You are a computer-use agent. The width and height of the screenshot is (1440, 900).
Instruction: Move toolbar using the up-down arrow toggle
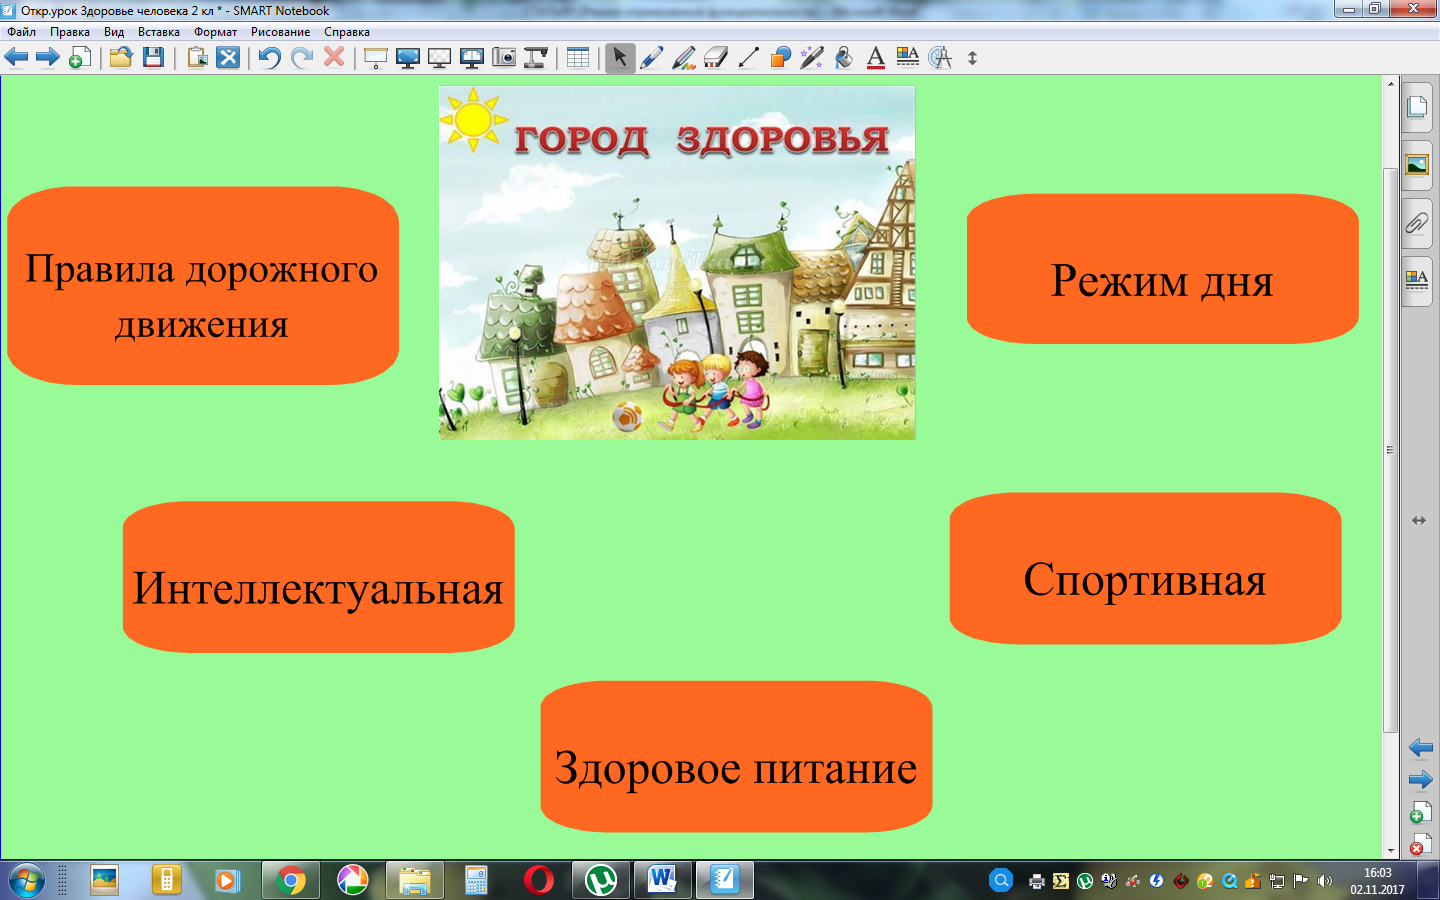pyautogui.click(x=972, y=58)
